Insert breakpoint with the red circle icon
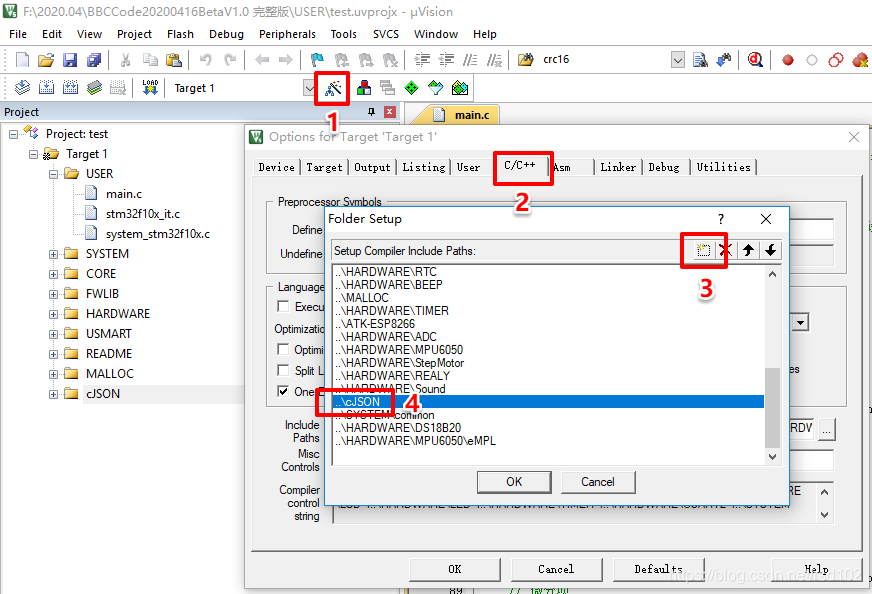This screenshot has height=594, width=872. tap(787, 60)
